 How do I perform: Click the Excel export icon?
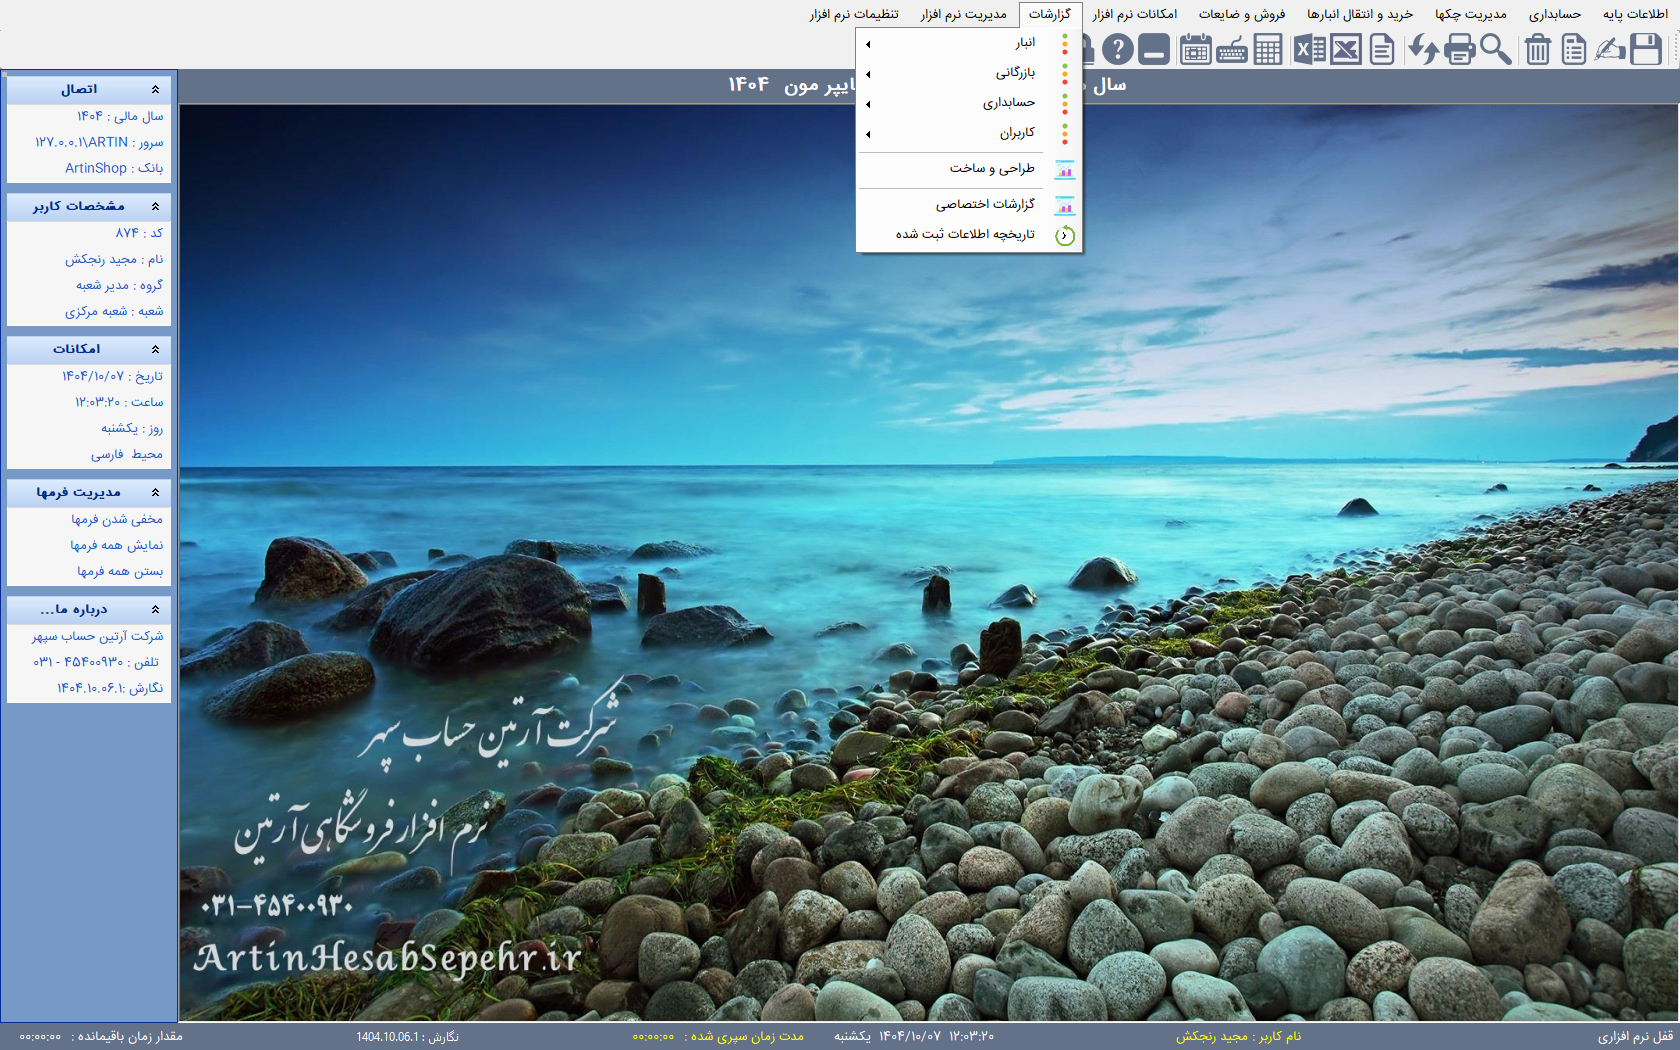click(1309, 49)
